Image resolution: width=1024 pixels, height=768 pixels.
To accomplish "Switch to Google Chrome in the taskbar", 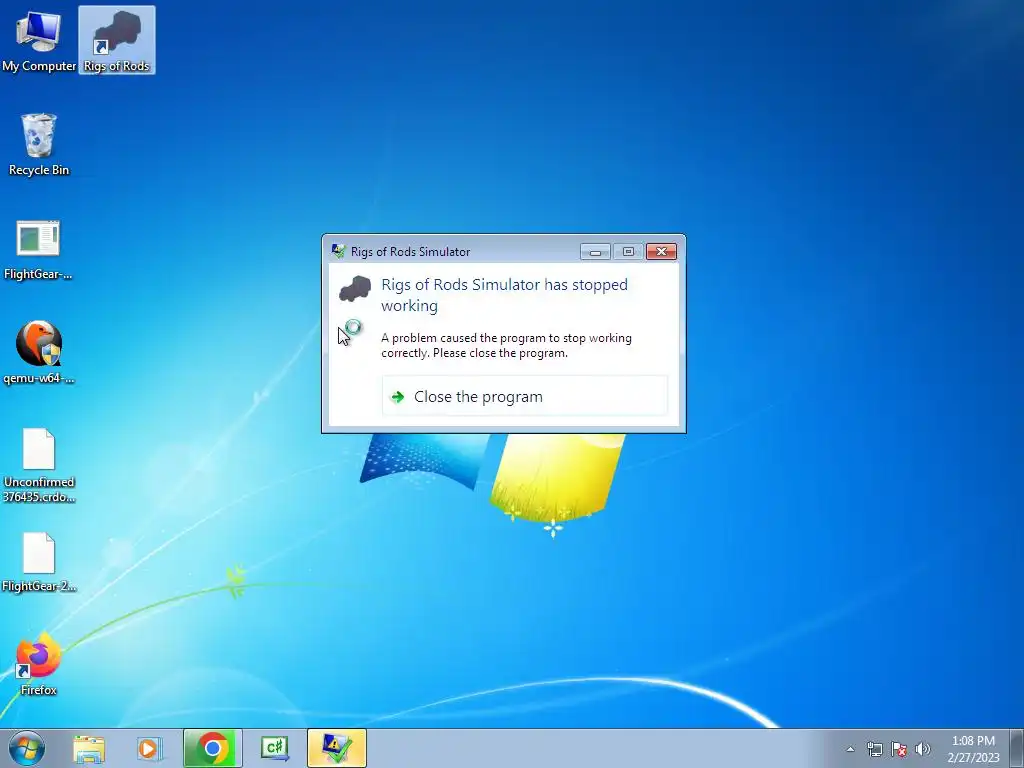I will tap(213, 748).
